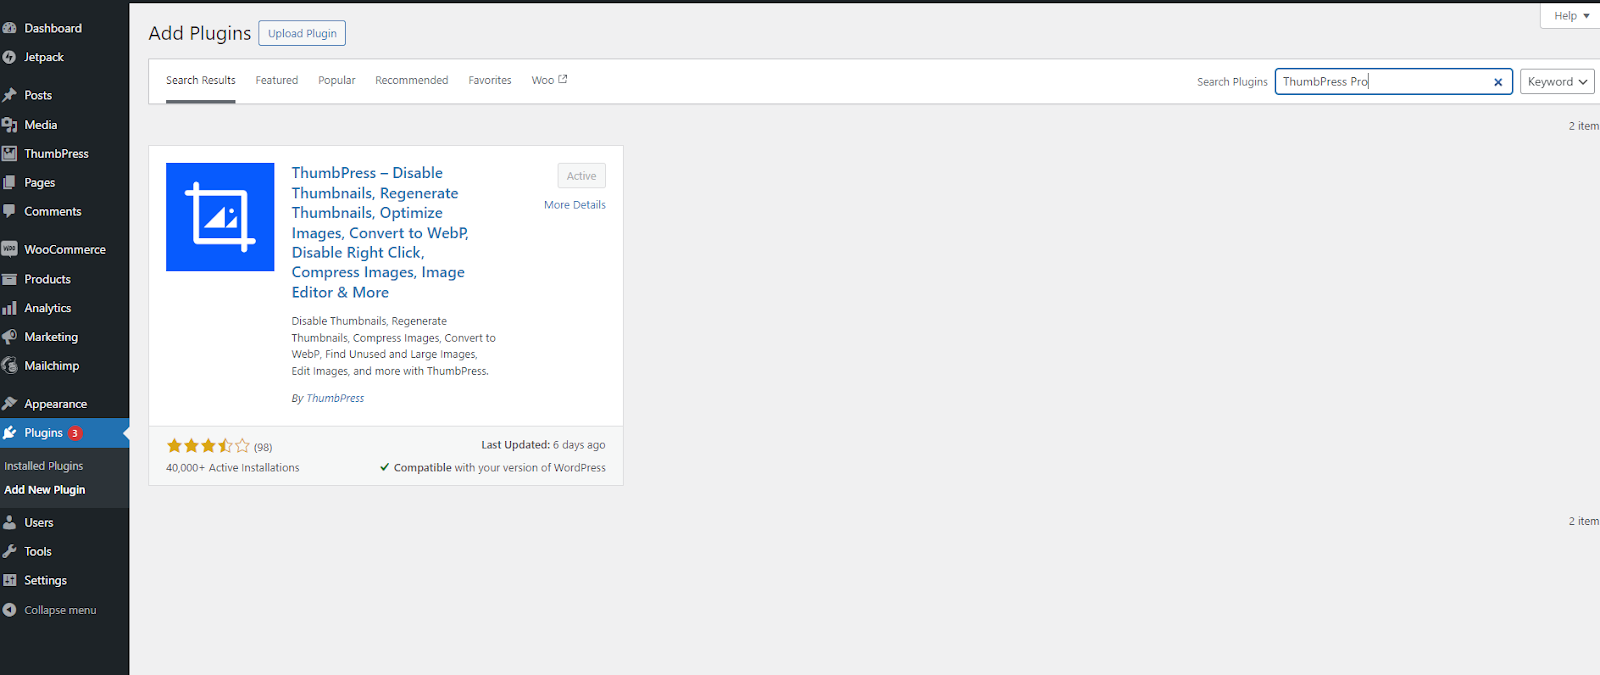Viewport: 1600px width, 675px height.
Task: Clear the plugin search text
Action: (x=1498, y=82)
